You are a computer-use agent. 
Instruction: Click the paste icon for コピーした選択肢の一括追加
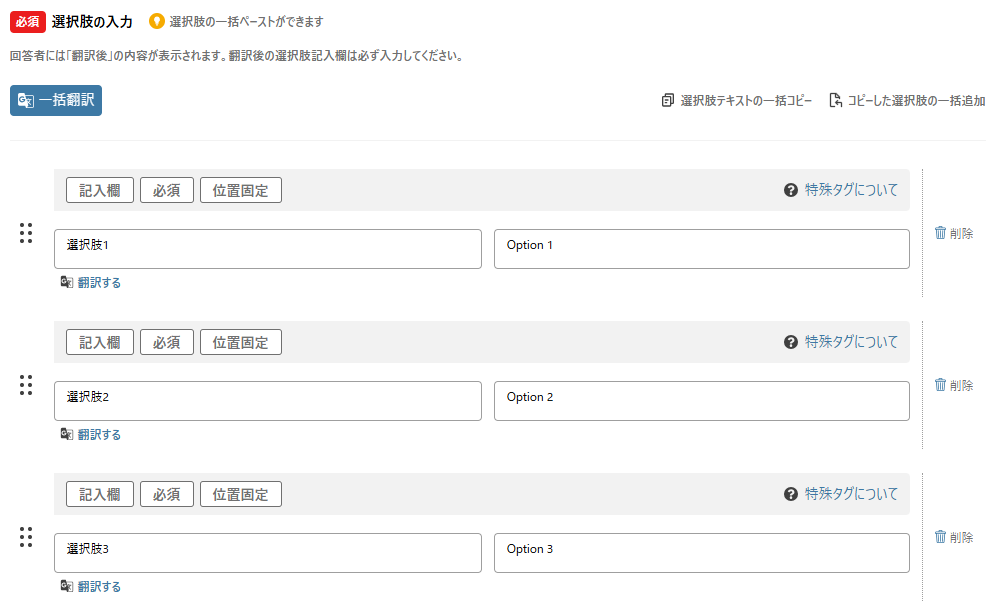[x=835, y=101]
